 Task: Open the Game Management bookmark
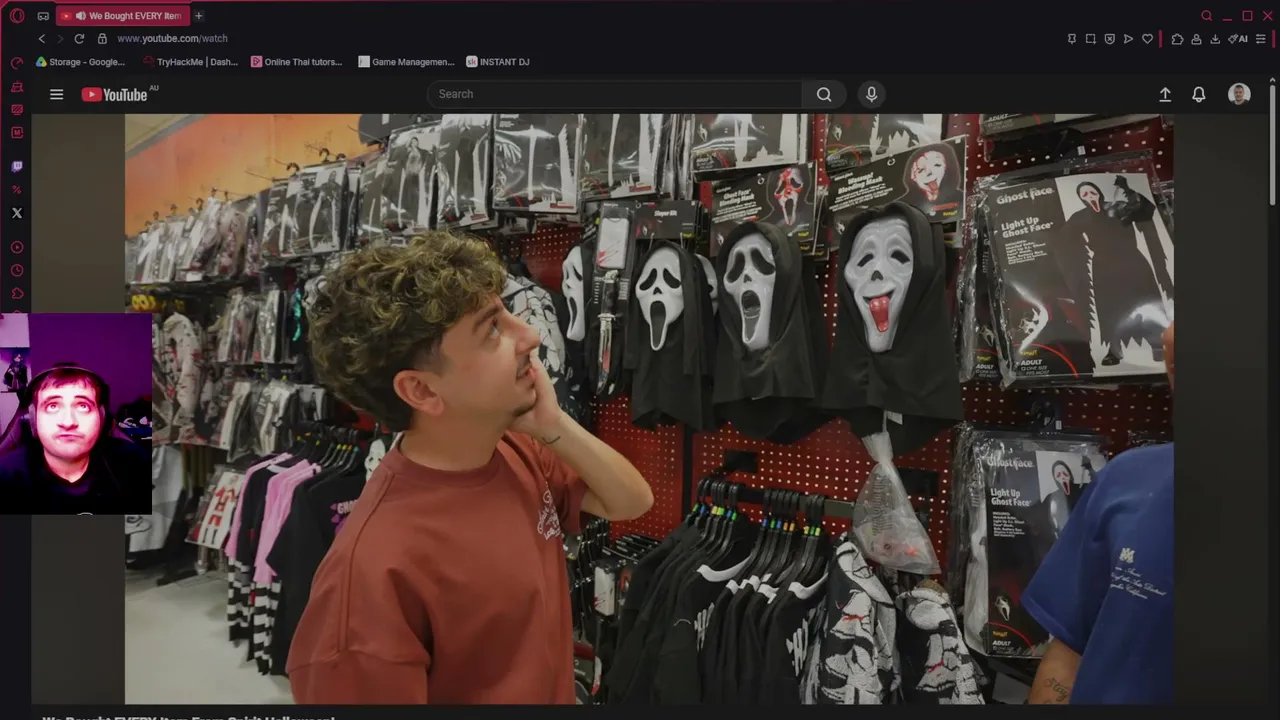406,62
